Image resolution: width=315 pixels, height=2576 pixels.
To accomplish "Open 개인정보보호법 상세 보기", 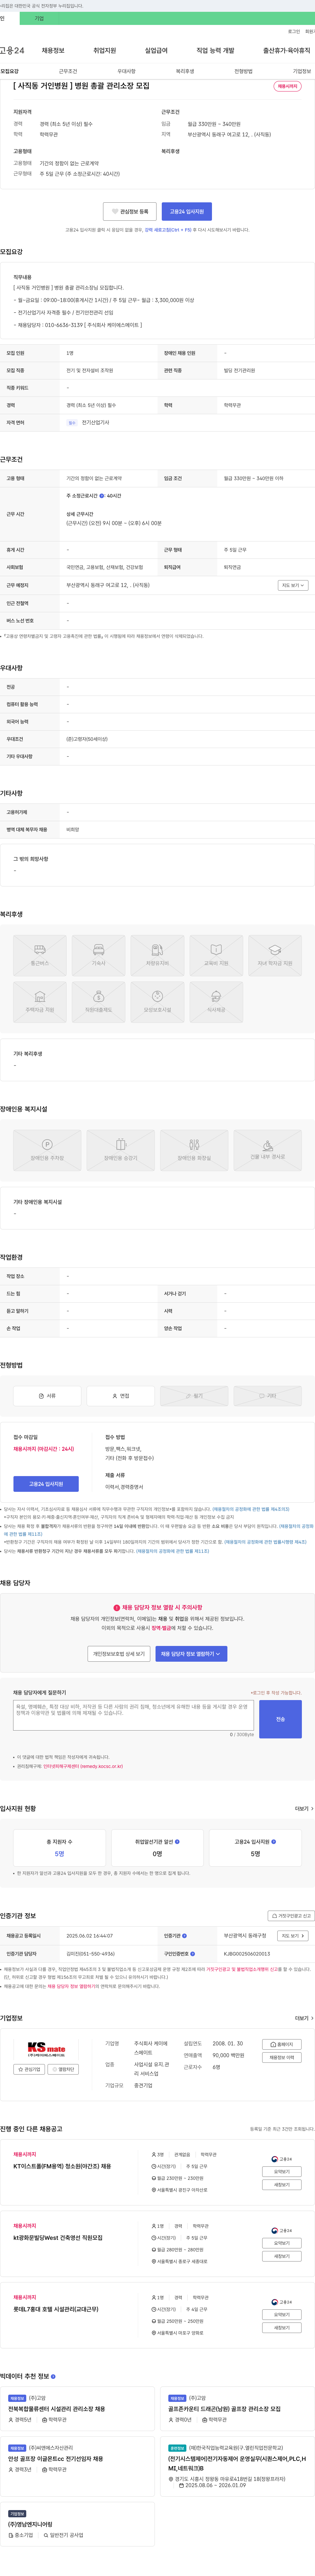I will point(119,1654).
